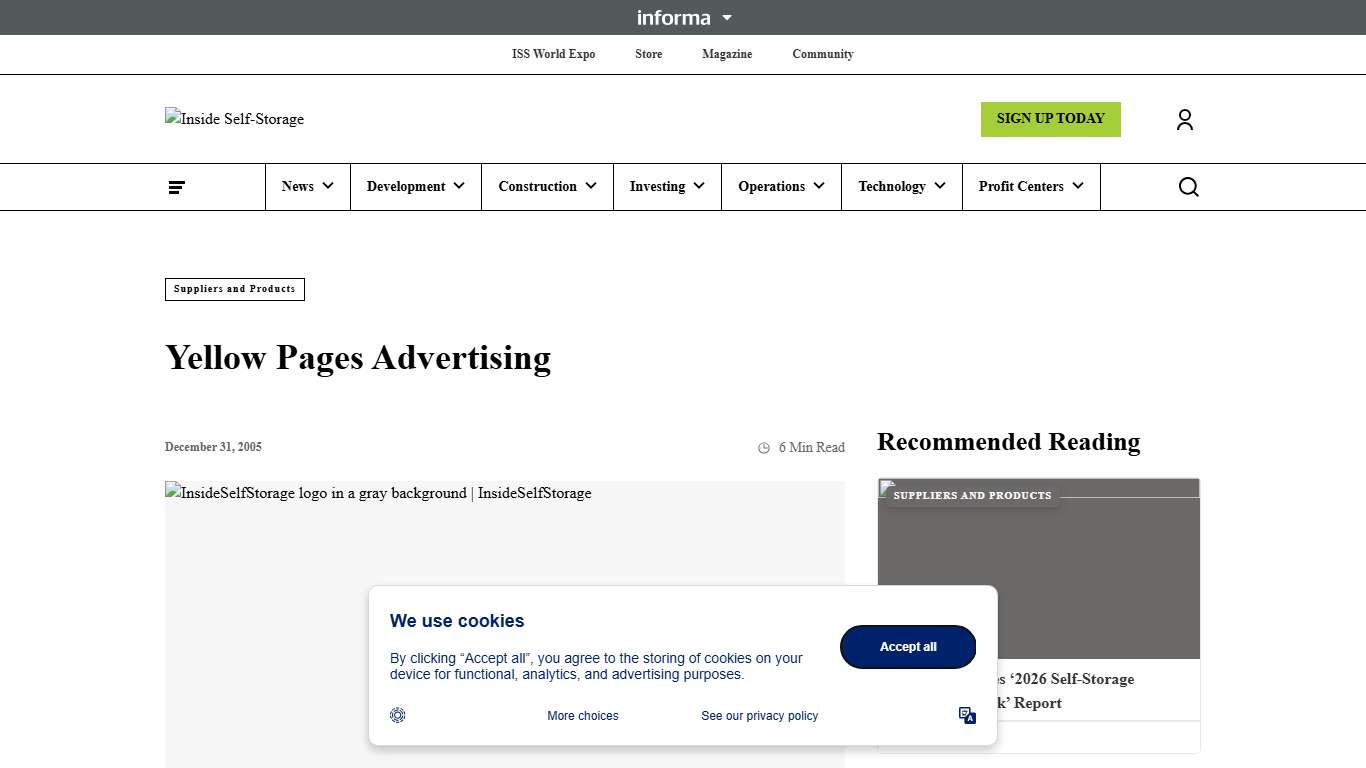
Task: Expand the News dropdown menu
Action: click(x=307, y=186)
